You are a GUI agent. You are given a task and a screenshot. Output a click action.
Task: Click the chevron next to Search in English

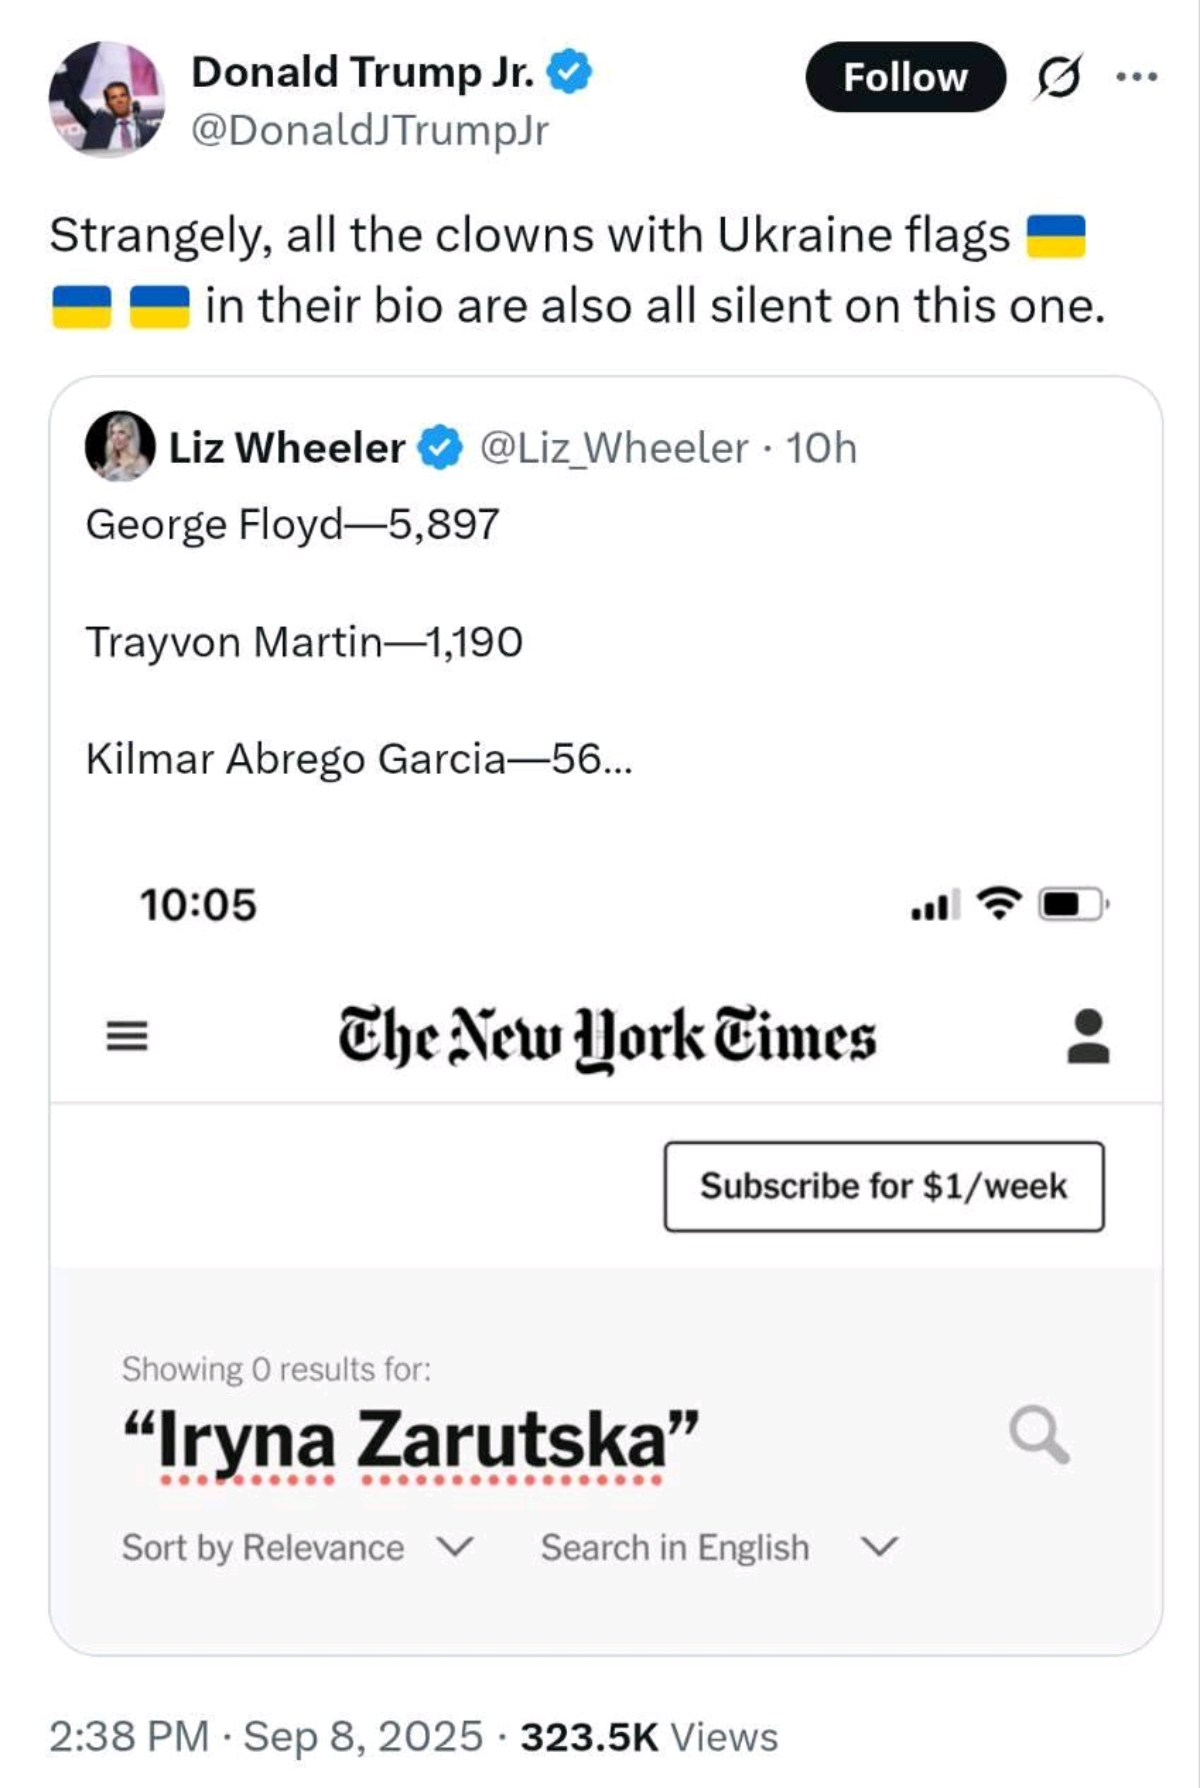pos(880,1547)
